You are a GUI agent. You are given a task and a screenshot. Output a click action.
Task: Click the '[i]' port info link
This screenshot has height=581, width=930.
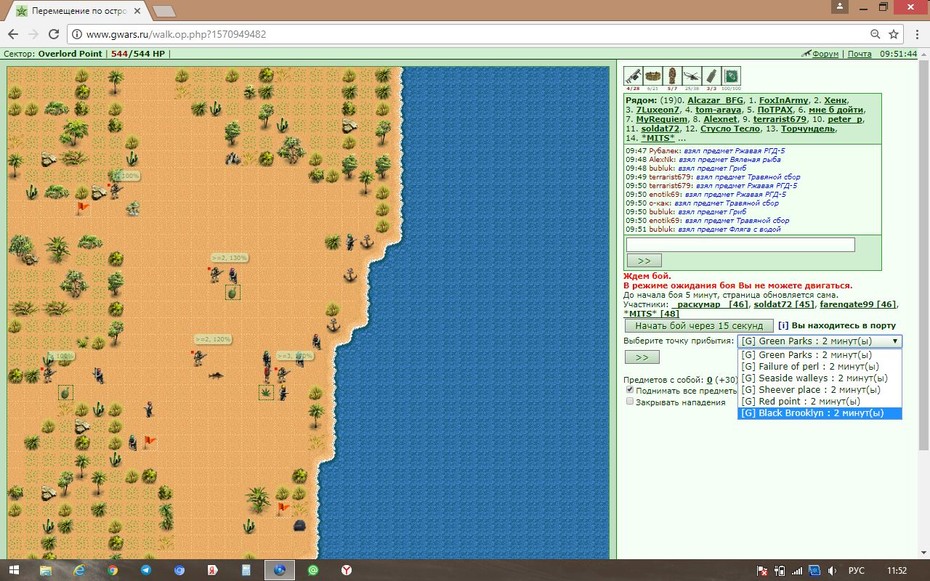(783, 325)
